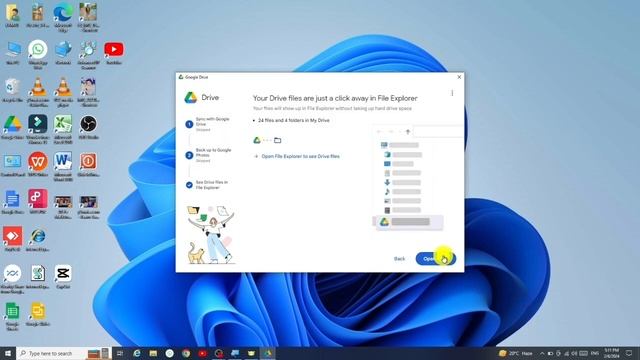Launch CapCut desktop shortcut
The width and height of the screenshot is (640, 360).
click(x=63, y=277)
